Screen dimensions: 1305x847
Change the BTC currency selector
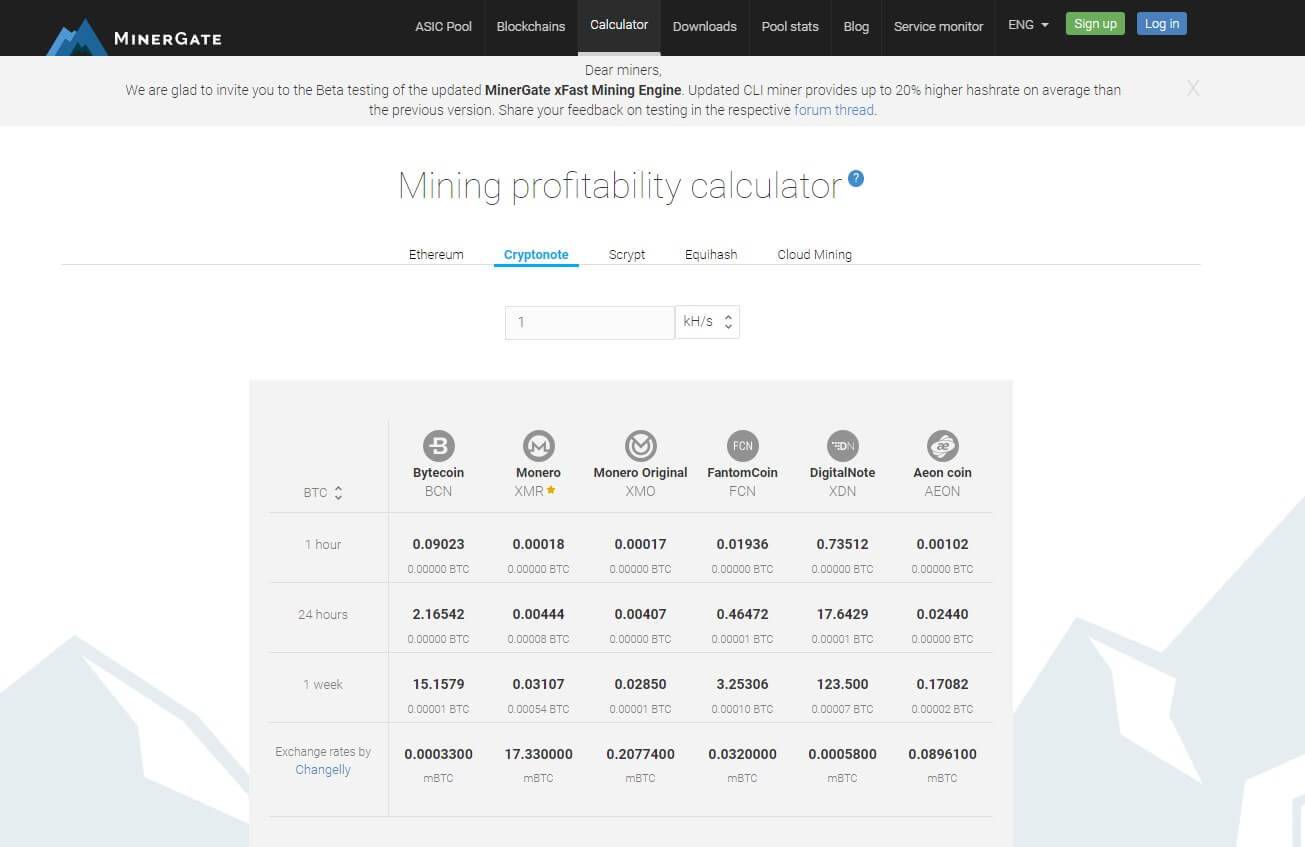[323, 493]
